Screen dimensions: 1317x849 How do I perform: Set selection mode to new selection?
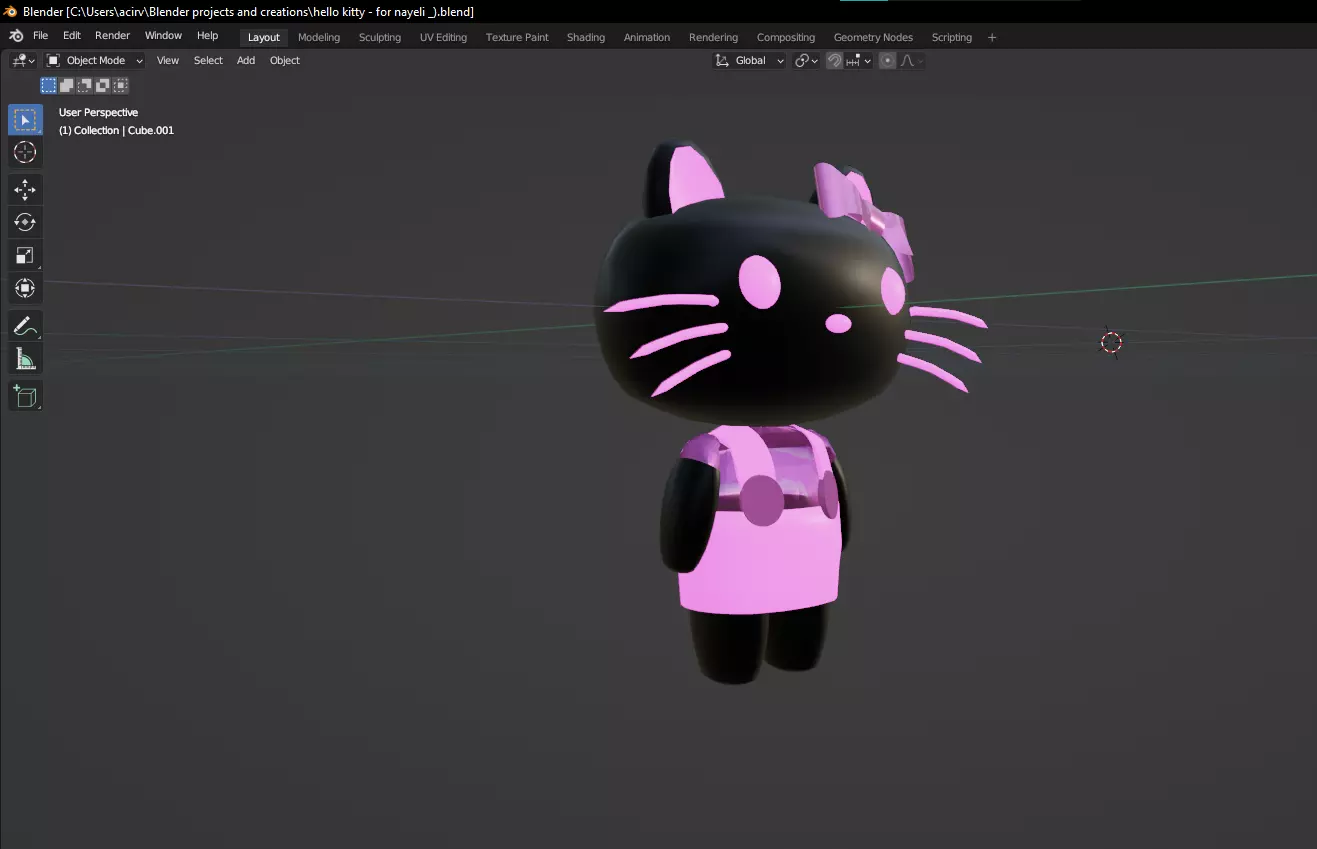(48, 86)
